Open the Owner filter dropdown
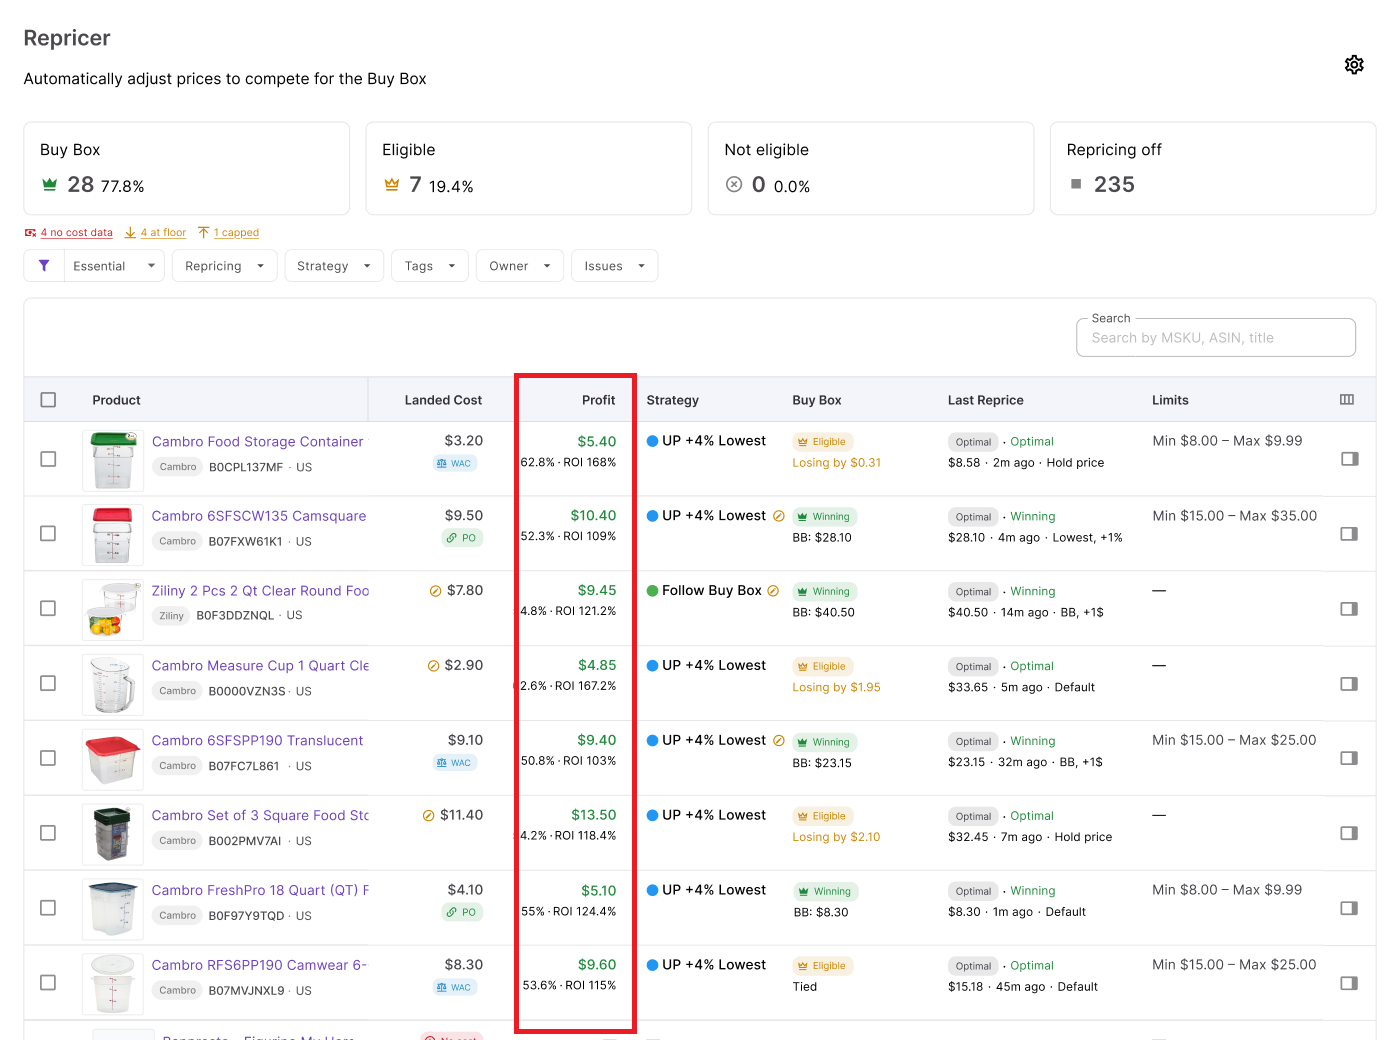Viewport: 1400px width, 1040px height. [x=520, y=266]
